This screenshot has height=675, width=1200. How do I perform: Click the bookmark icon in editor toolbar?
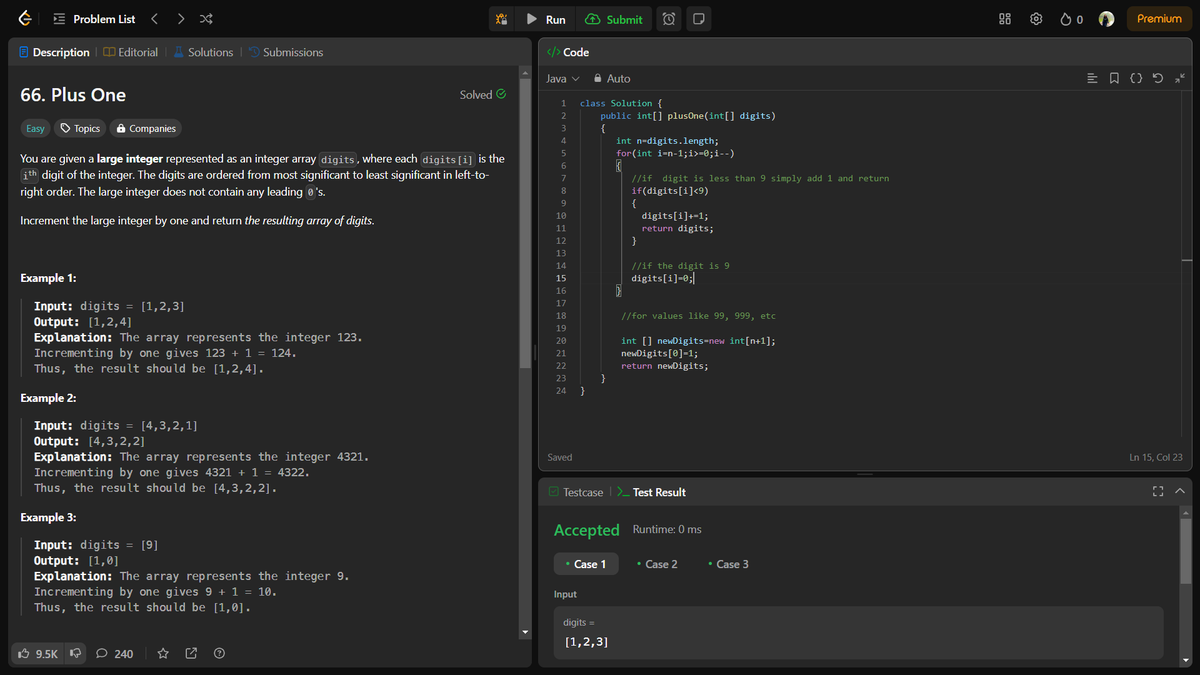click(x=1115, y=78)
